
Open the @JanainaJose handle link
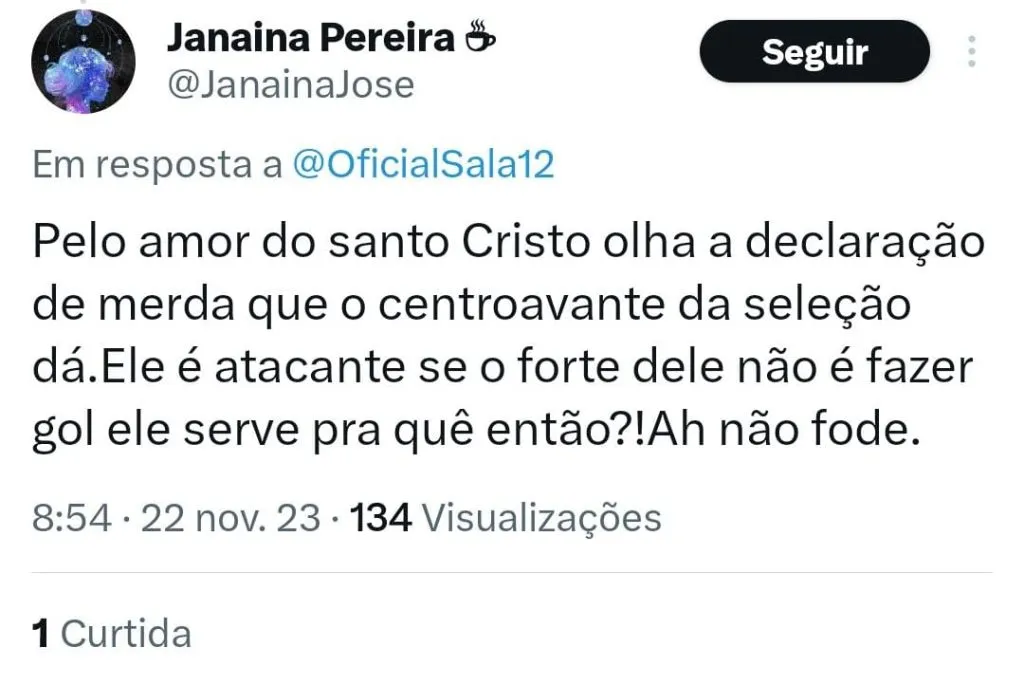(289, 85)
